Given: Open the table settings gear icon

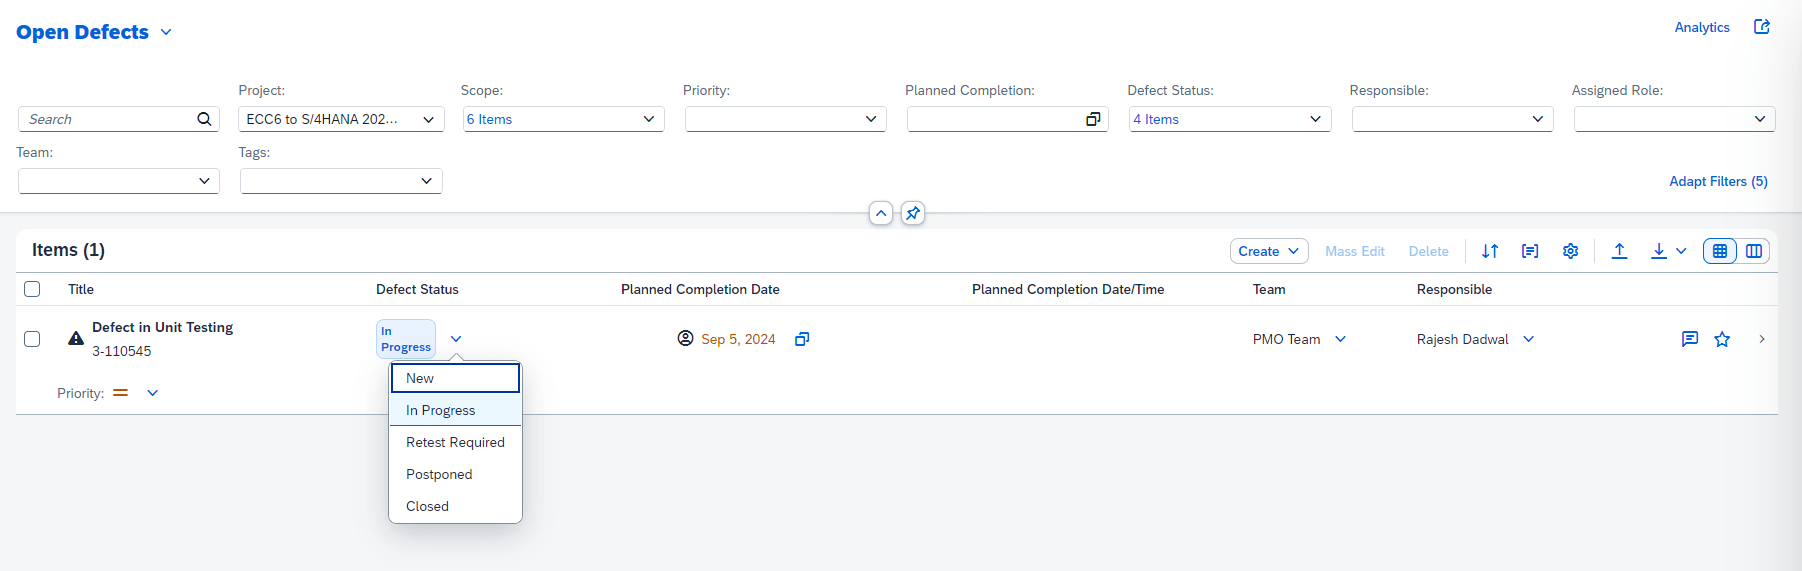Looking at the screenshot, I should 1571,251.
